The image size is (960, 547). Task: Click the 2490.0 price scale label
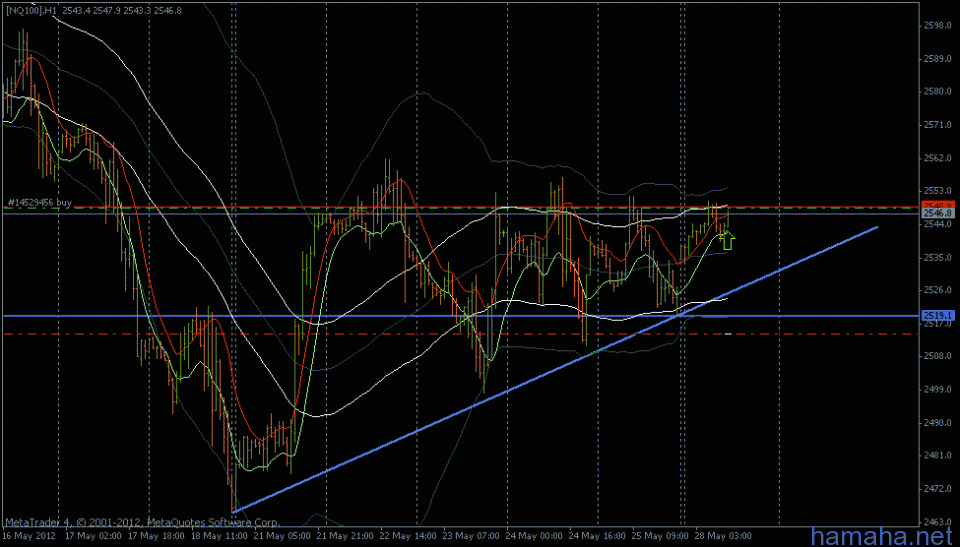click(939, 422)
